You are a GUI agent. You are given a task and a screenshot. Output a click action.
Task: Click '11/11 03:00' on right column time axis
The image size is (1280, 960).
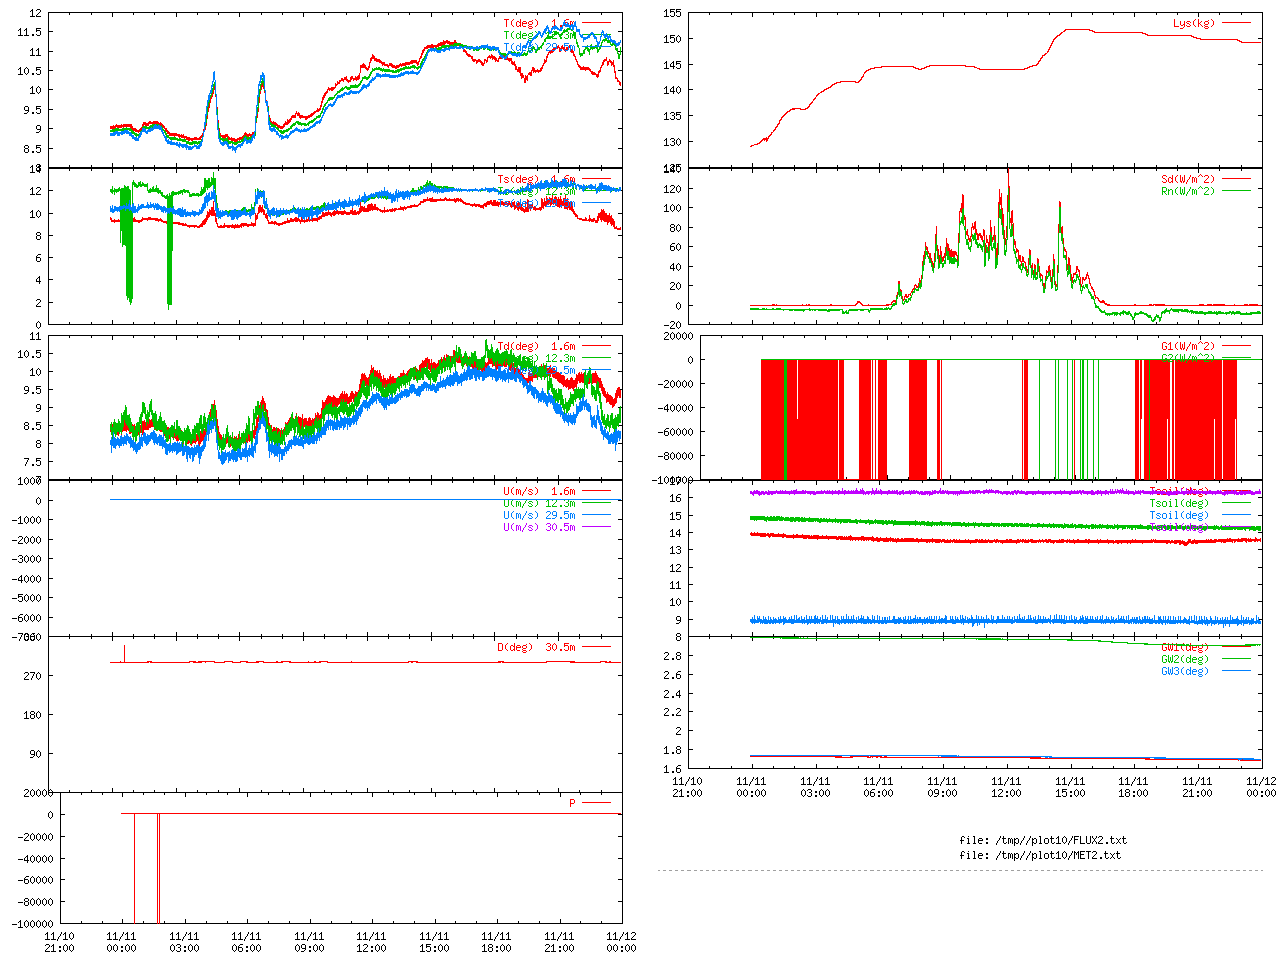815,787
